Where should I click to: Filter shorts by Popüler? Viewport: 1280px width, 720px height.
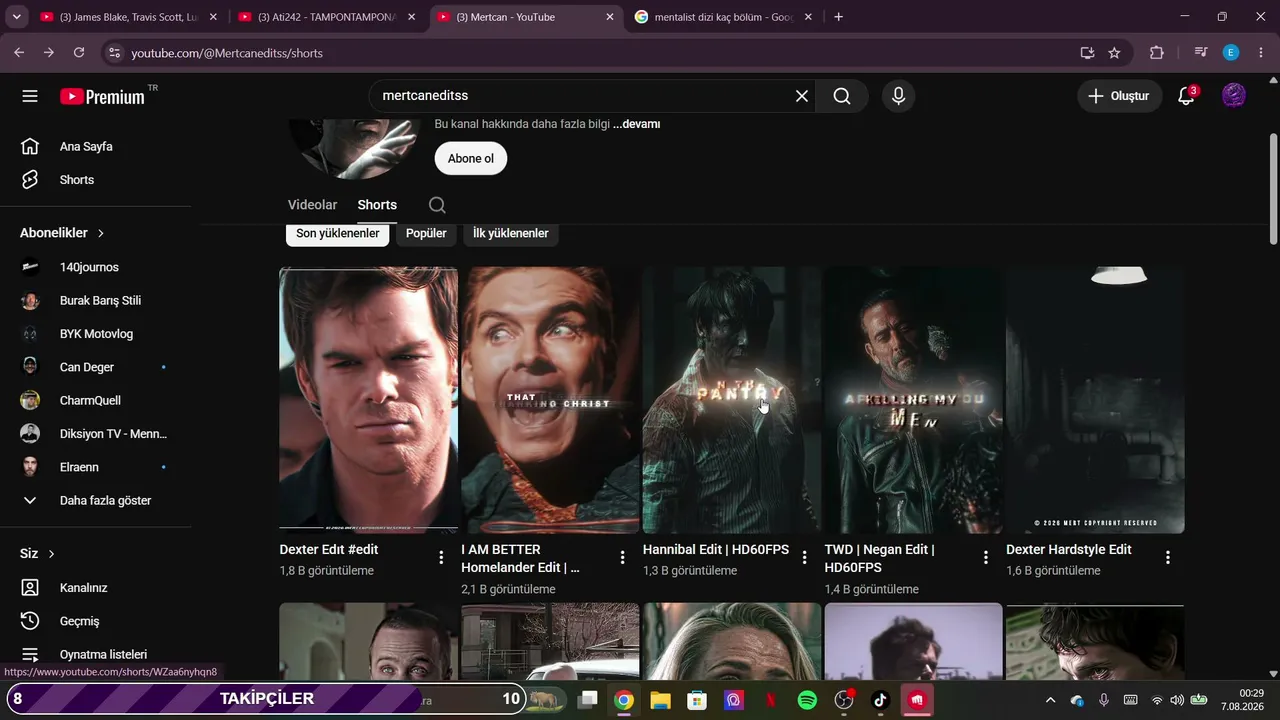point(426,233)
